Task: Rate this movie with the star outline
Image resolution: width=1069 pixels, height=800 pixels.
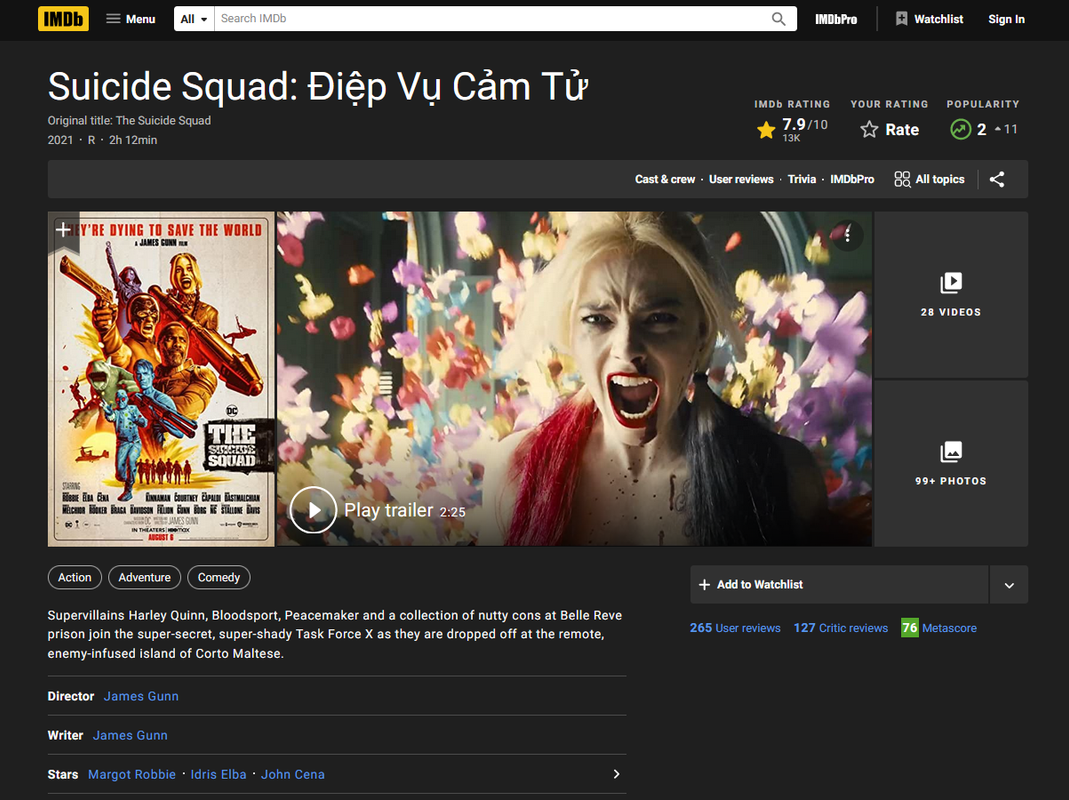Action: (x=890, y=130)
